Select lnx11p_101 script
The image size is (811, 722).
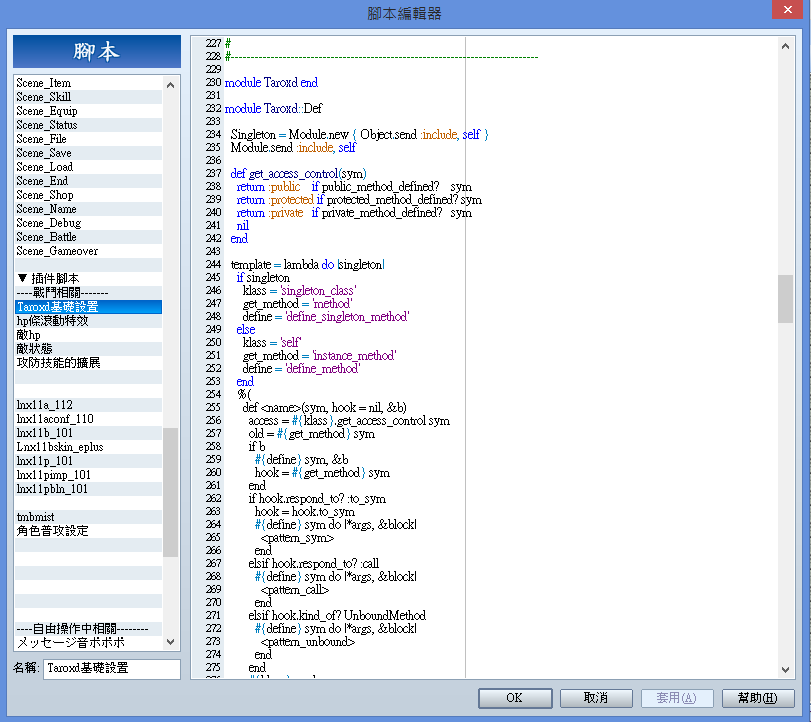(x=88, y=461)
